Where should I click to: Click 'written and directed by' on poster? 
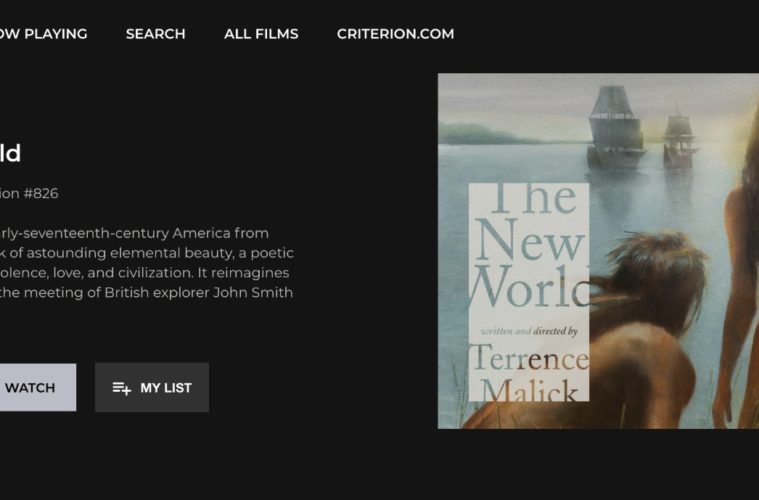pos(529,330)
